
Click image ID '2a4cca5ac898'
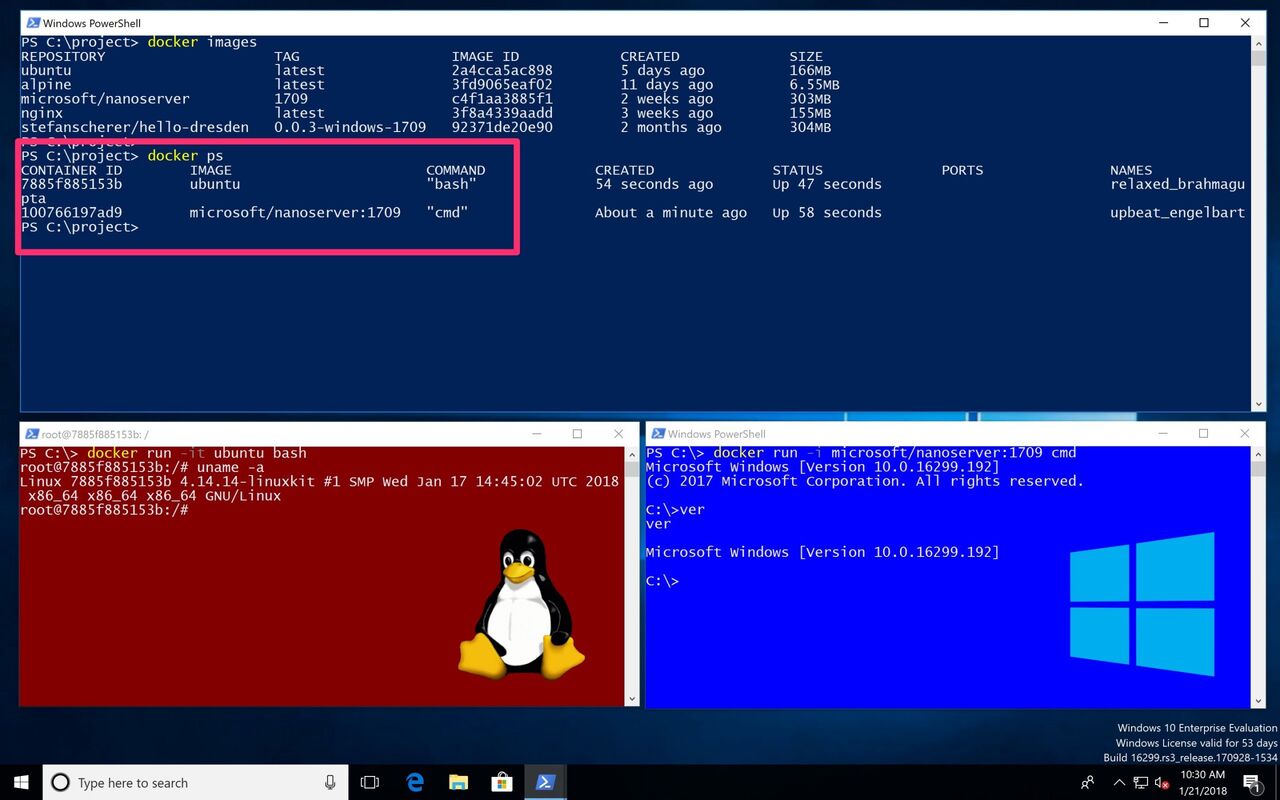pyautogui.click(x=502, y=71)
